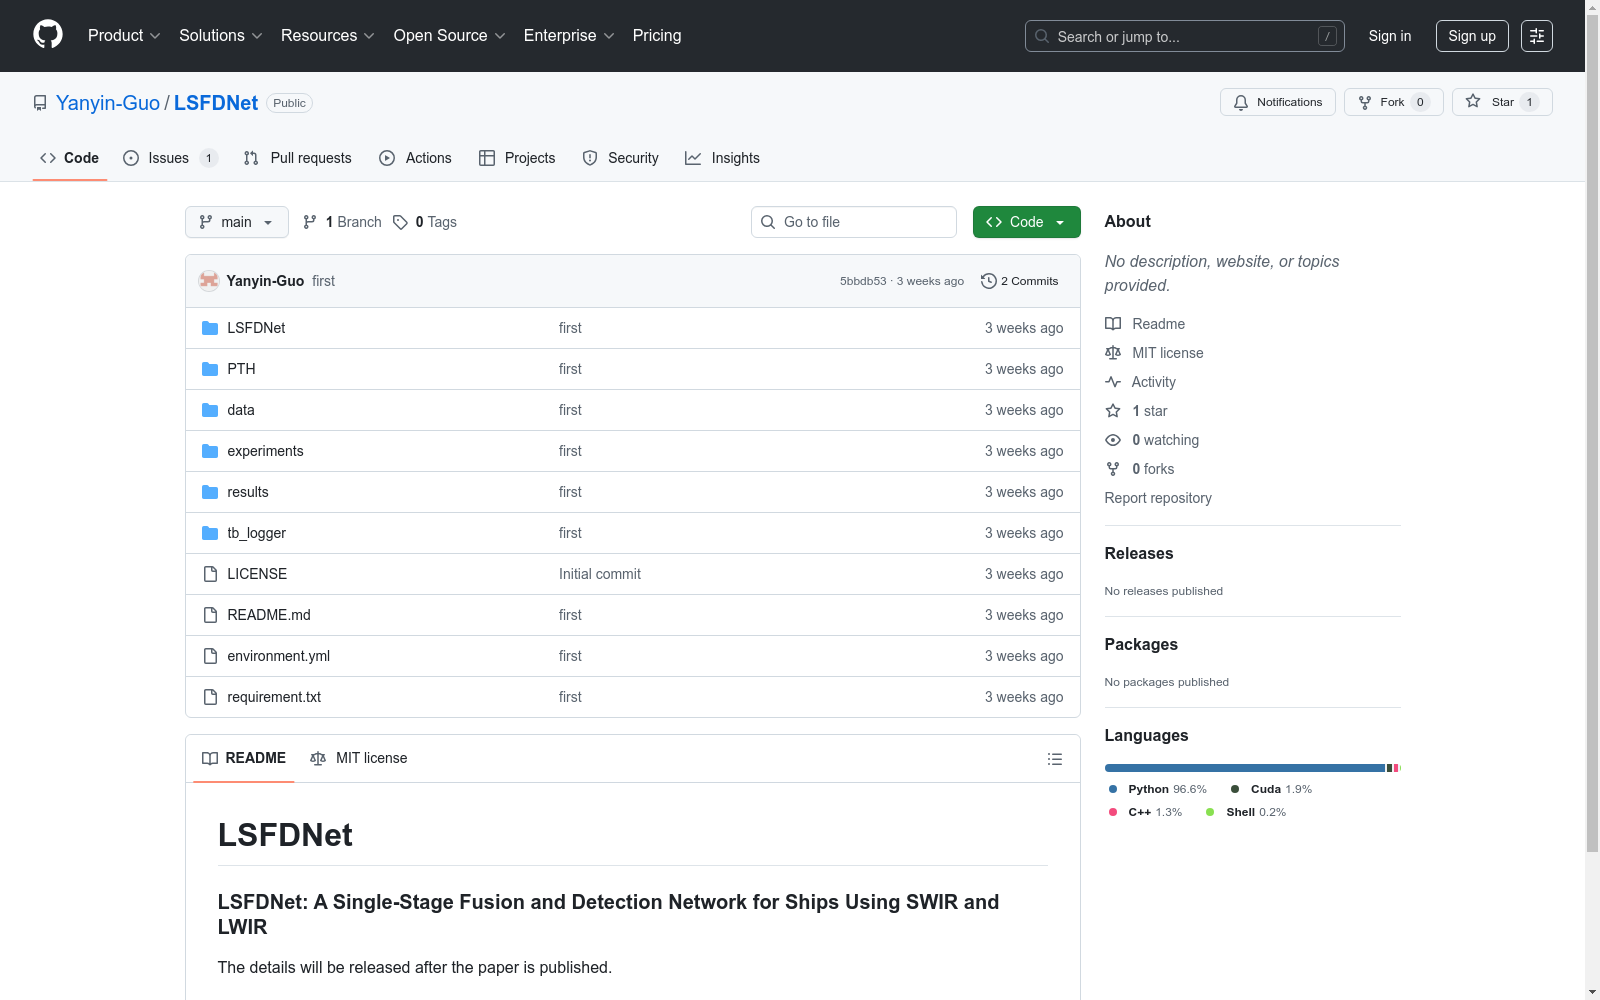Viewport: 1600px width, 1000px height.
Task: Open the data folder
Action: point(241,410)
